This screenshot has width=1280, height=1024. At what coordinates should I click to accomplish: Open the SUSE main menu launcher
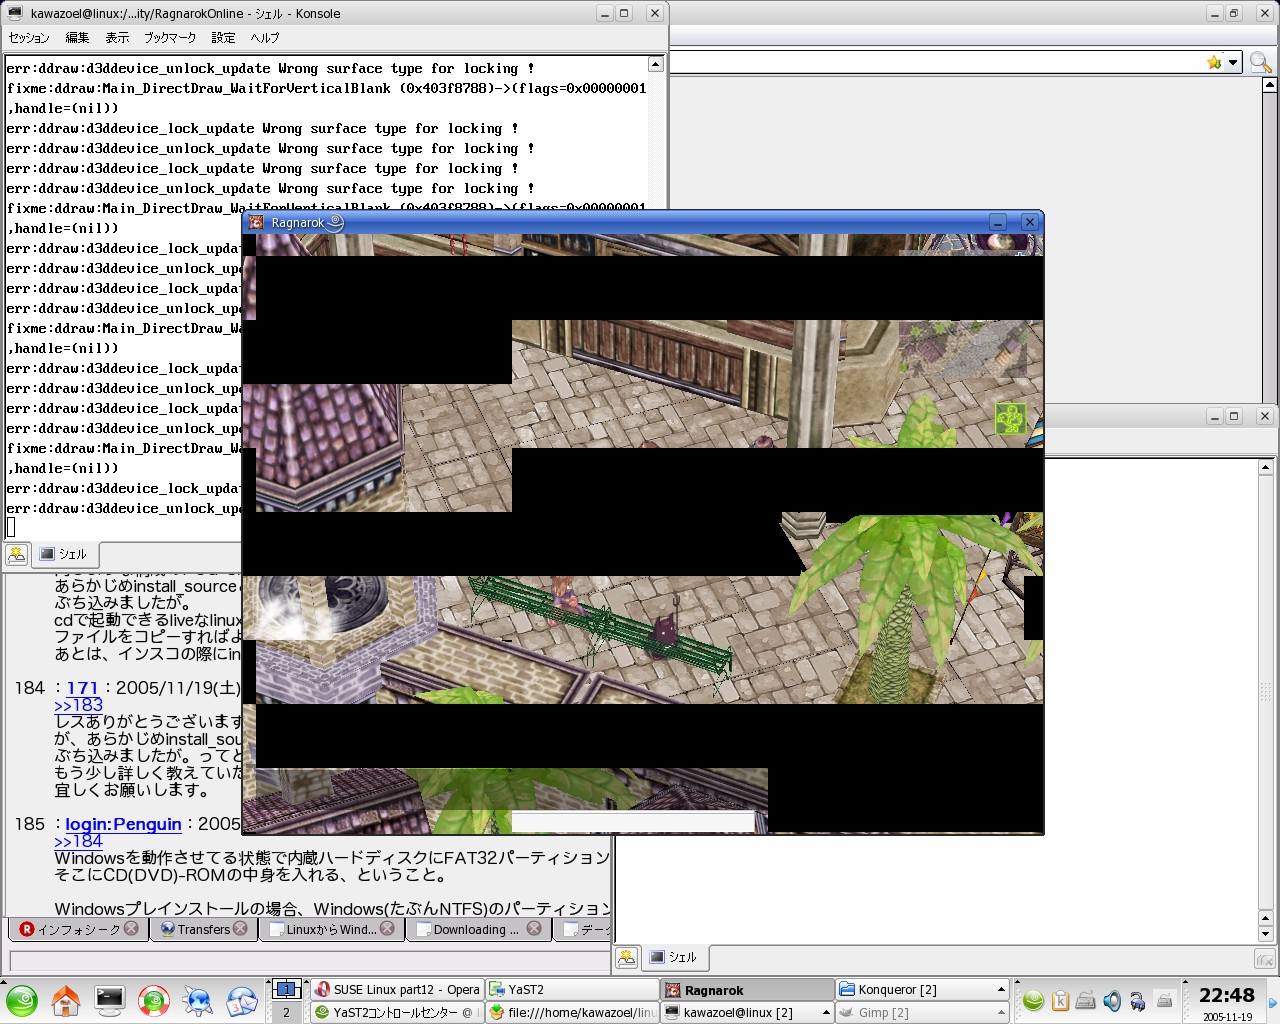click(22, 1000)
